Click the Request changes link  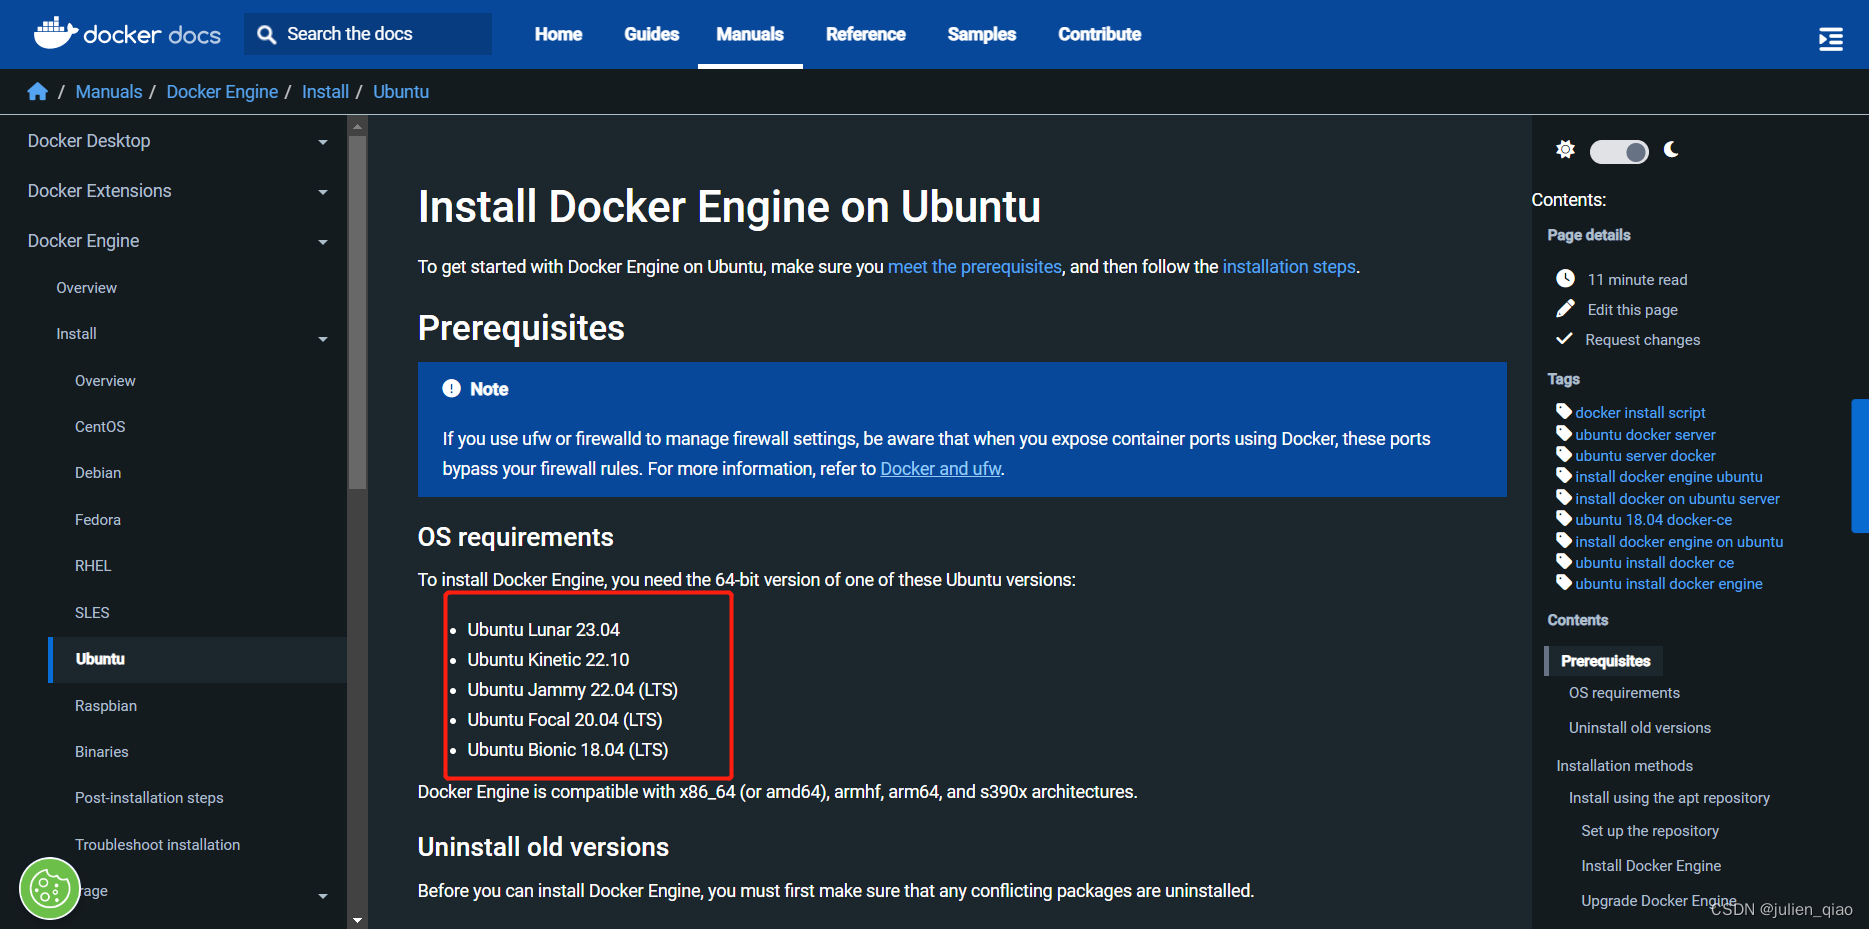click(x=1642, y=340)
